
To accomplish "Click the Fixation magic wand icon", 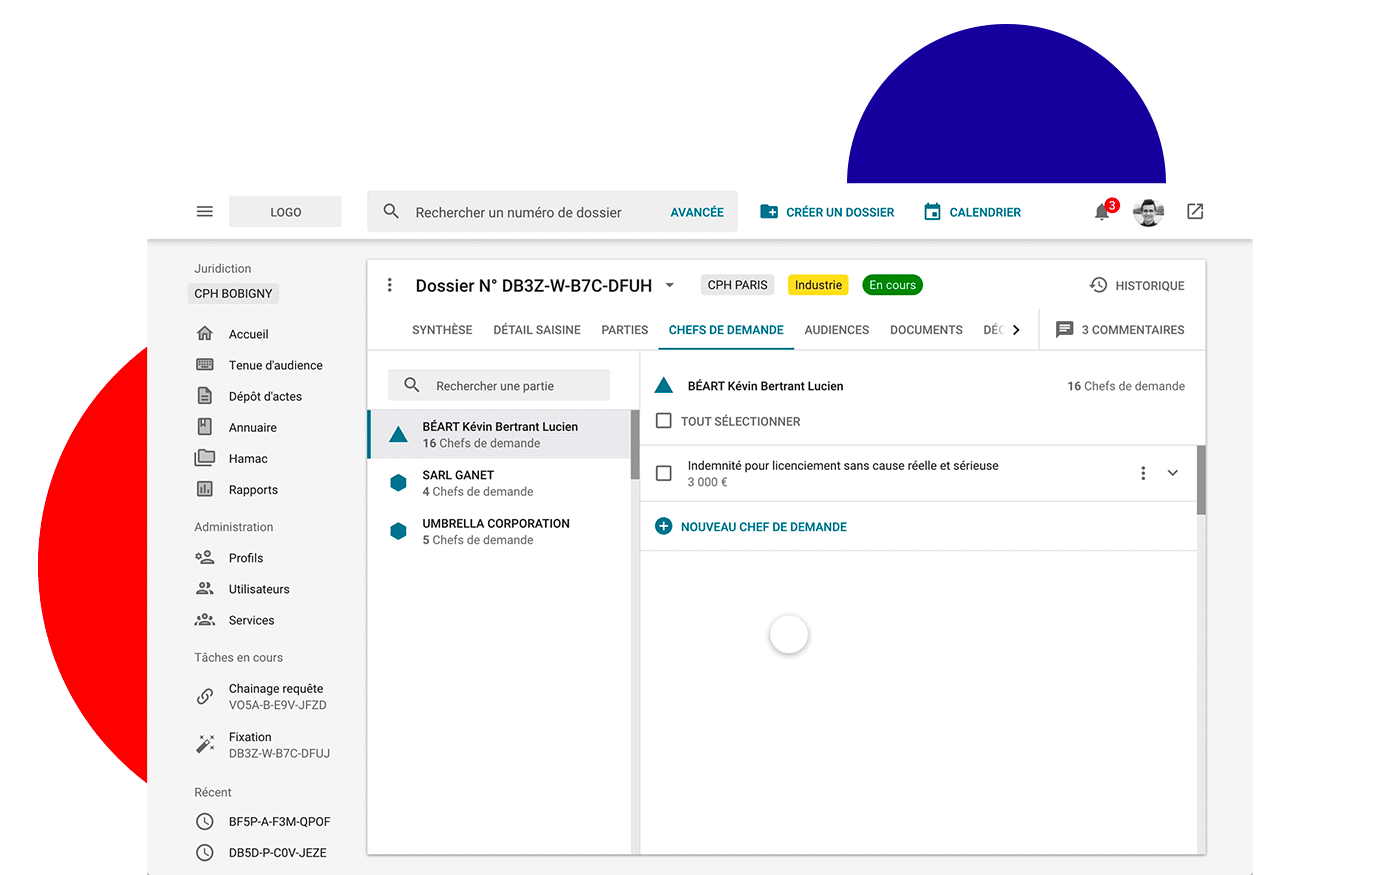I will click(205, 744).
